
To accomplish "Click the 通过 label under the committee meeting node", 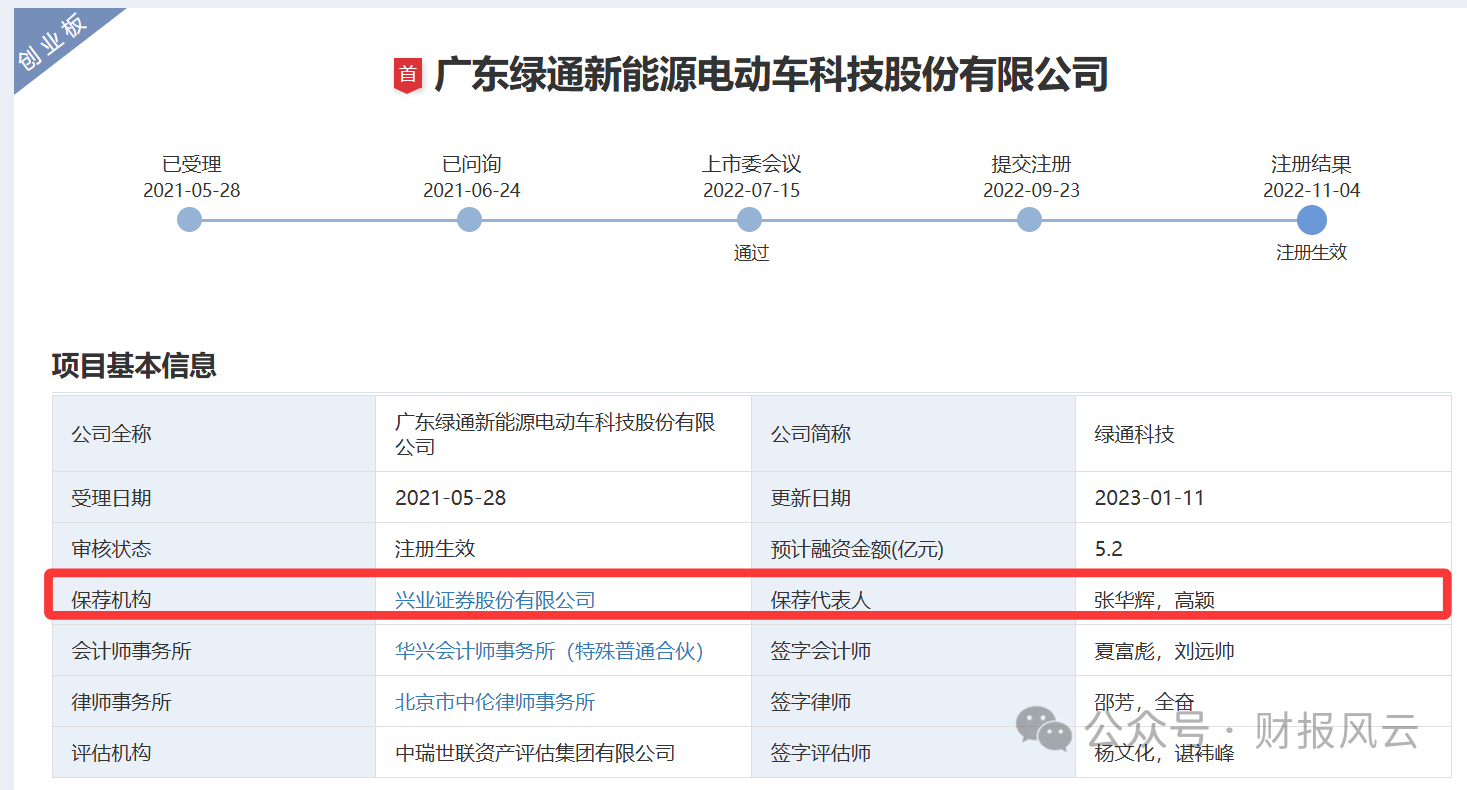I will (x=751, y=253).
